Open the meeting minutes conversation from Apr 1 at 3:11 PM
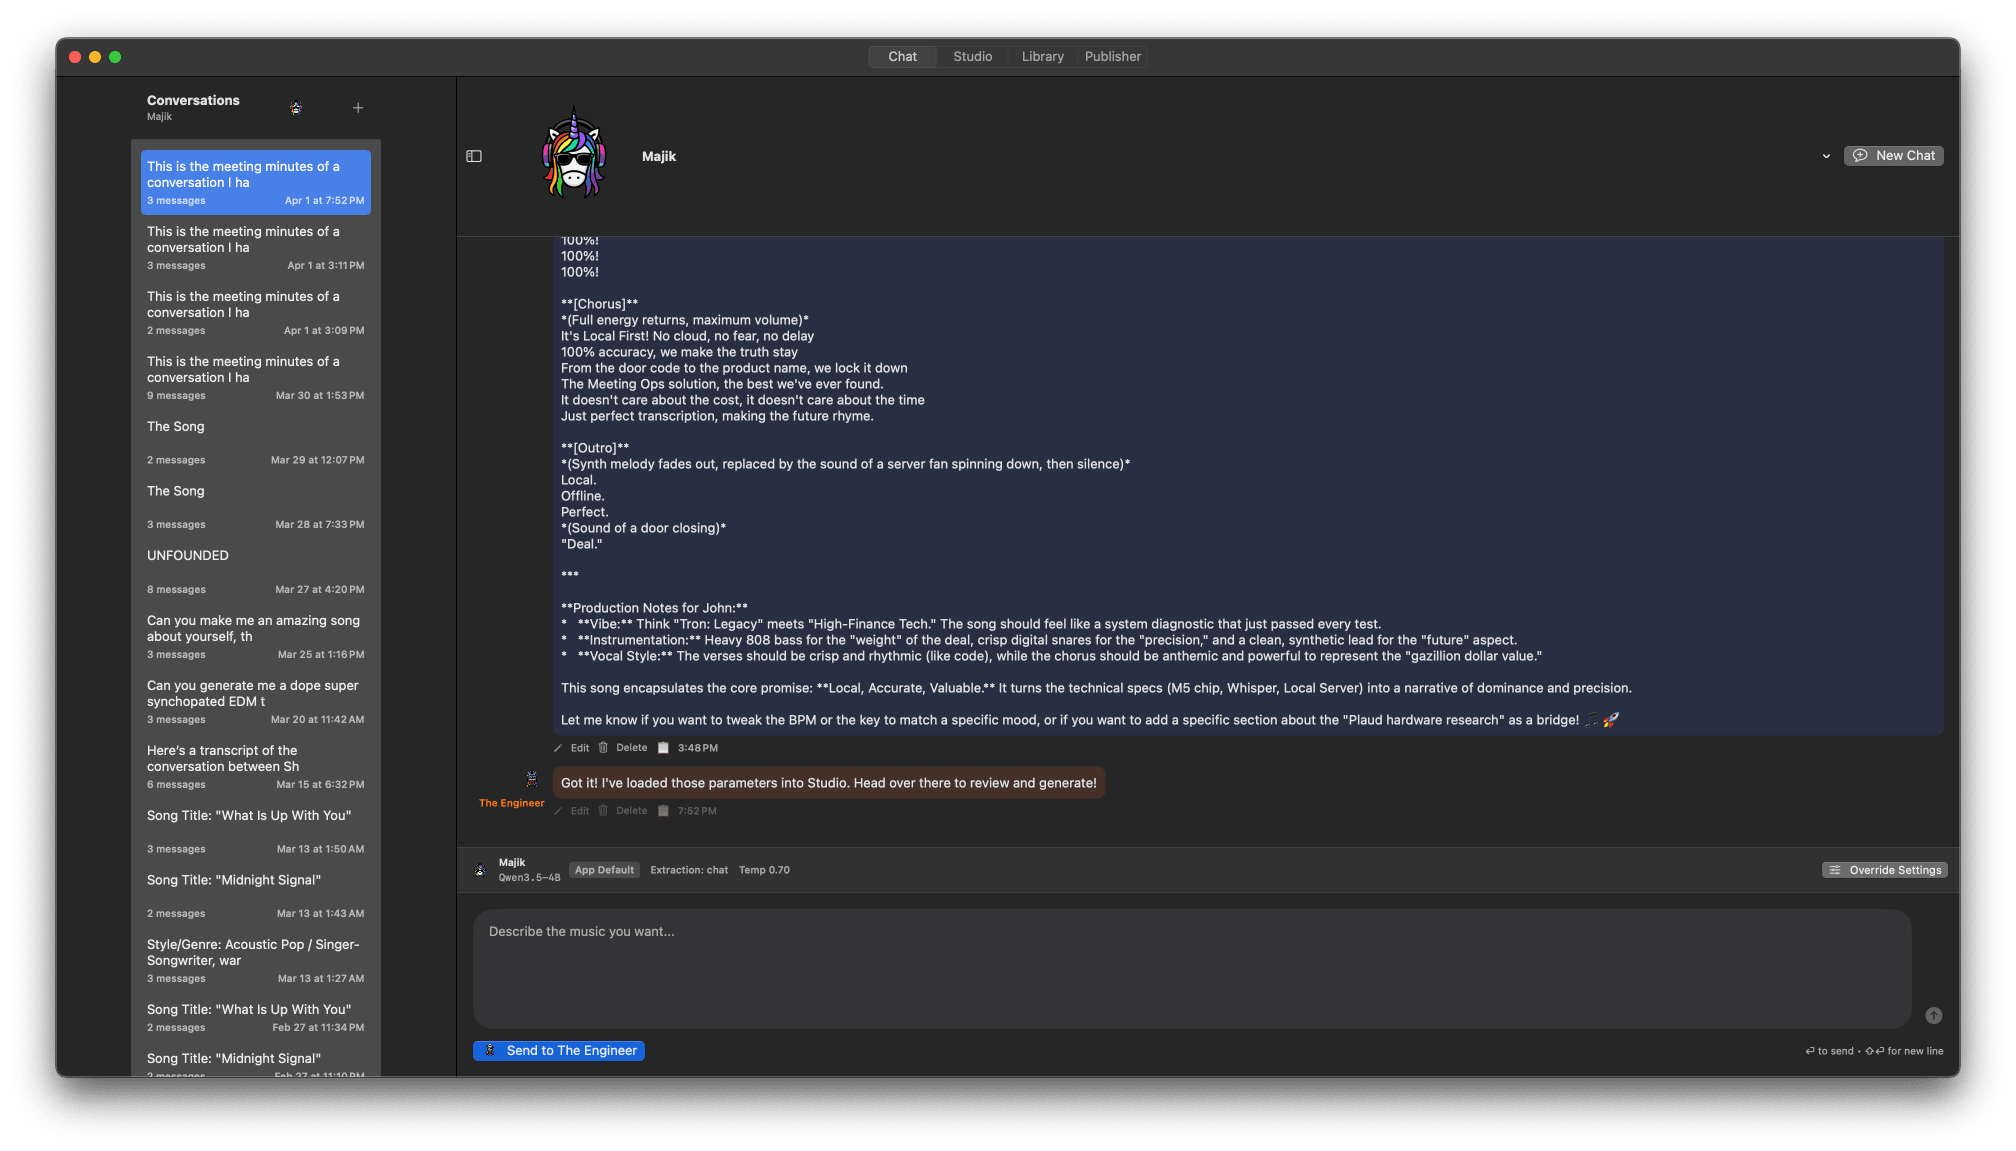The image size is (2016, 1151). (x=256, y=247)
